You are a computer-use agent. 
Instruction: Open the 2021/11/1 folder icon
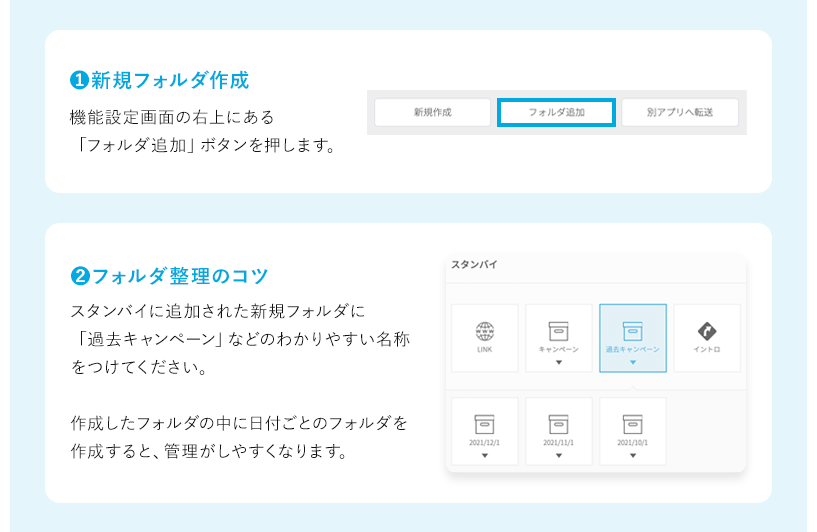(559, 424)
